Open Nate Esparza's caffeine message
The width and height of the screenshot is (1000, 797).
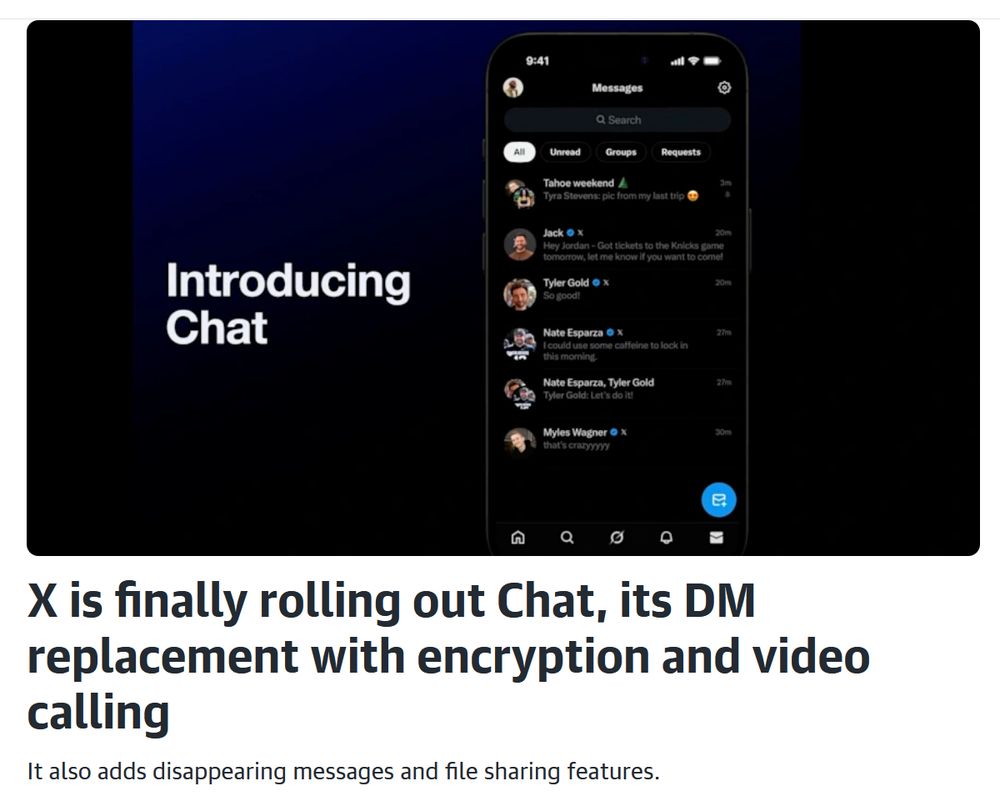point(617,344)
